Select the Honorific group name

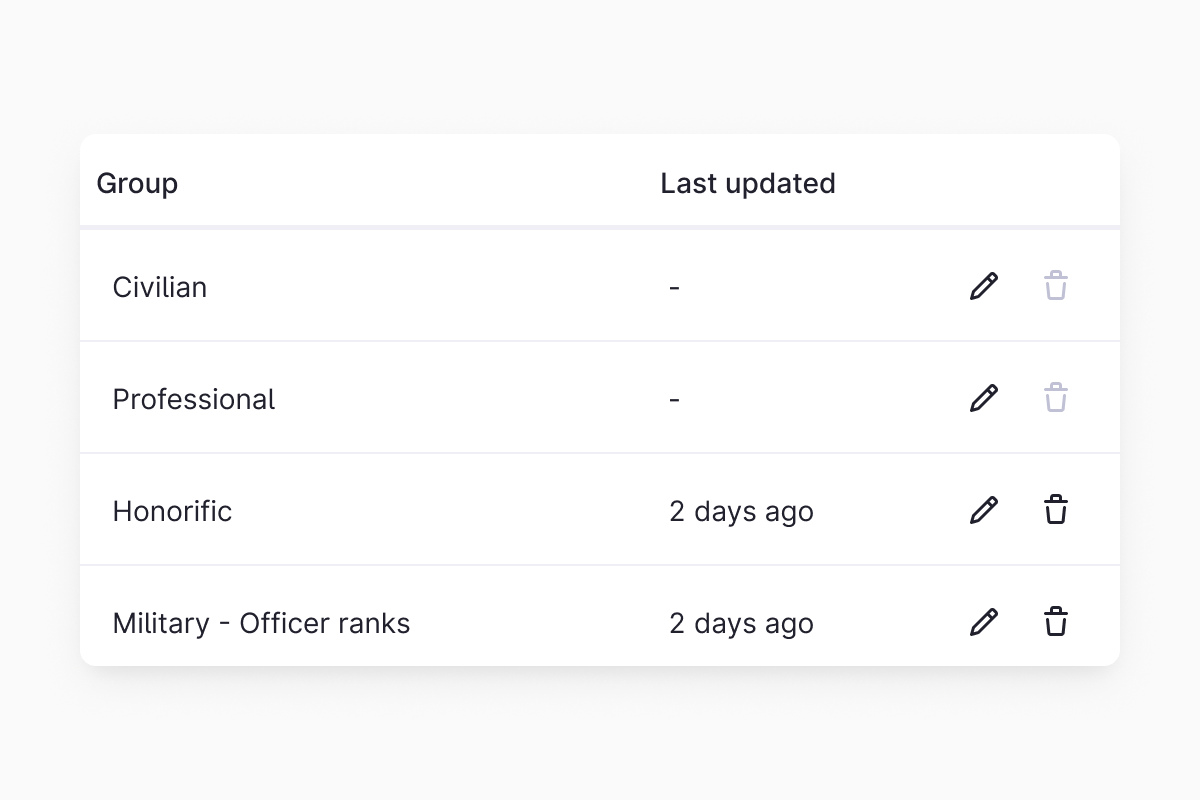[172, 511]
